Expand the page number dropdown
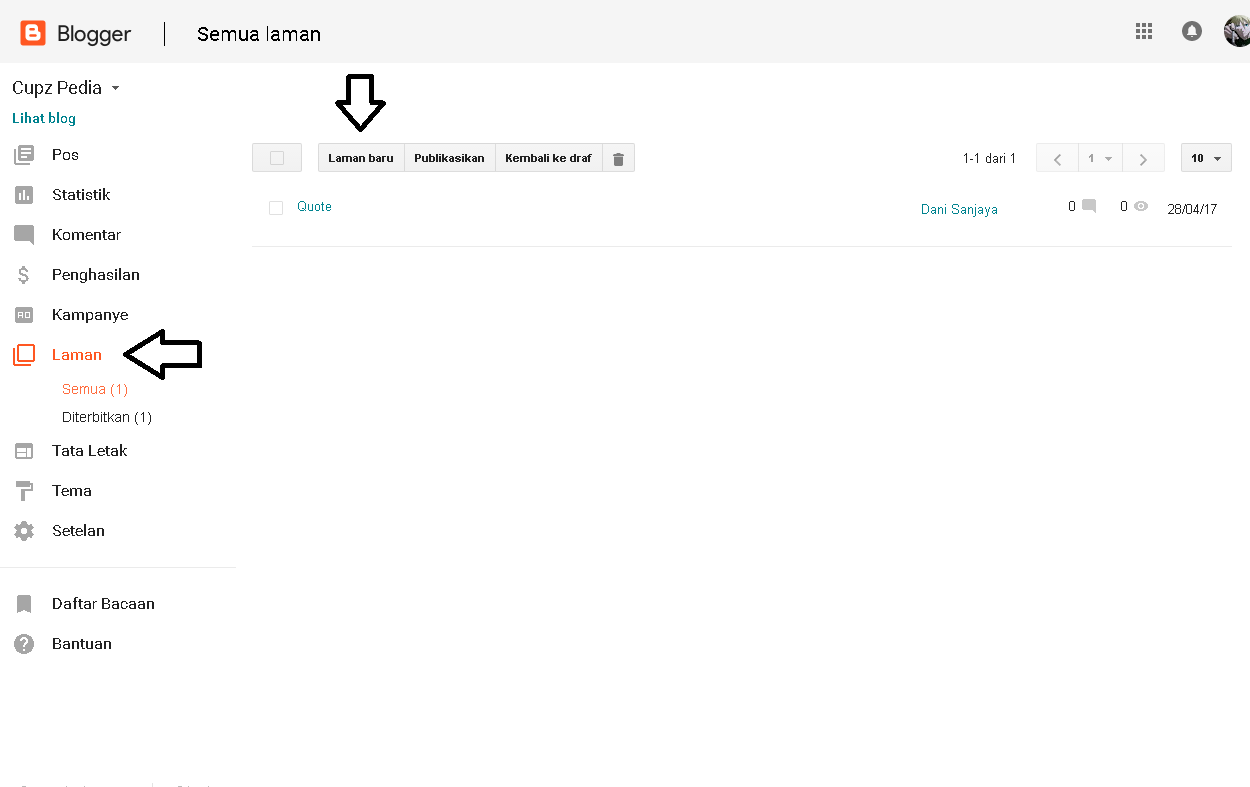The image size is (1250, 787). click(1100, 157)
